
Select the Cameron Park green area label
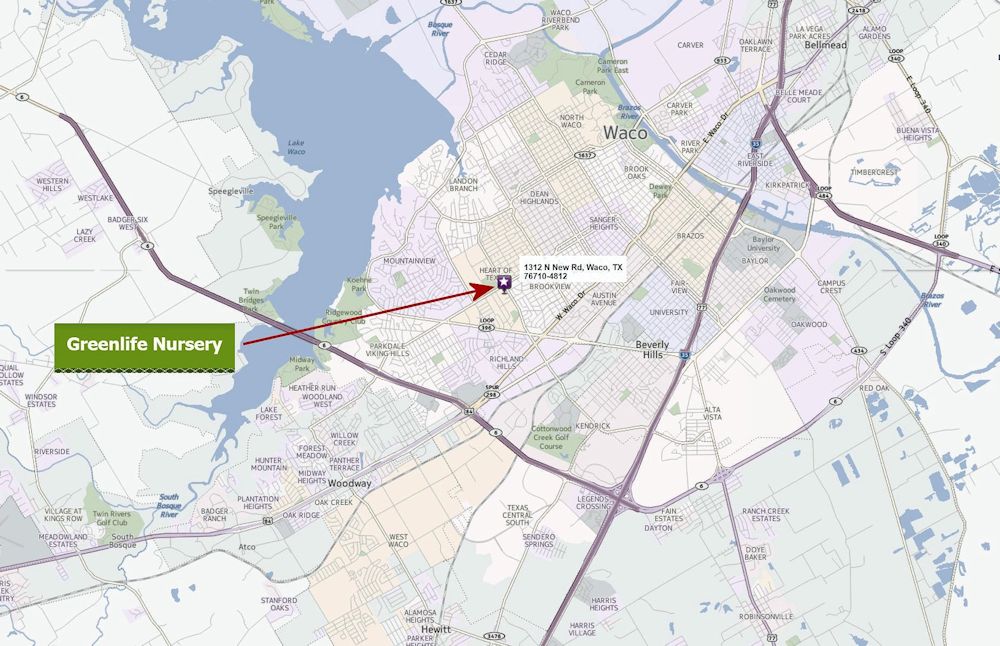pos(590,87)
